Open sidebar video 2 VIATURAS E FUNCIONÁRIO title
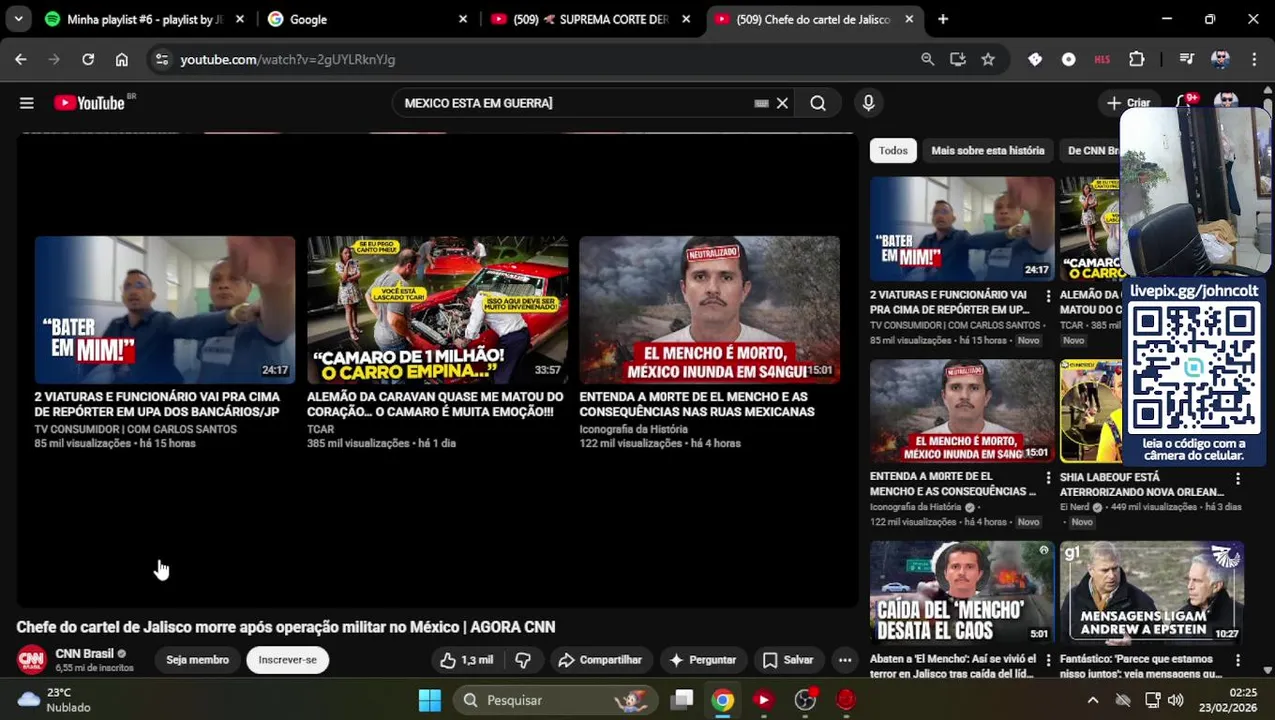The image size is (1275, 720). point(950,302)
